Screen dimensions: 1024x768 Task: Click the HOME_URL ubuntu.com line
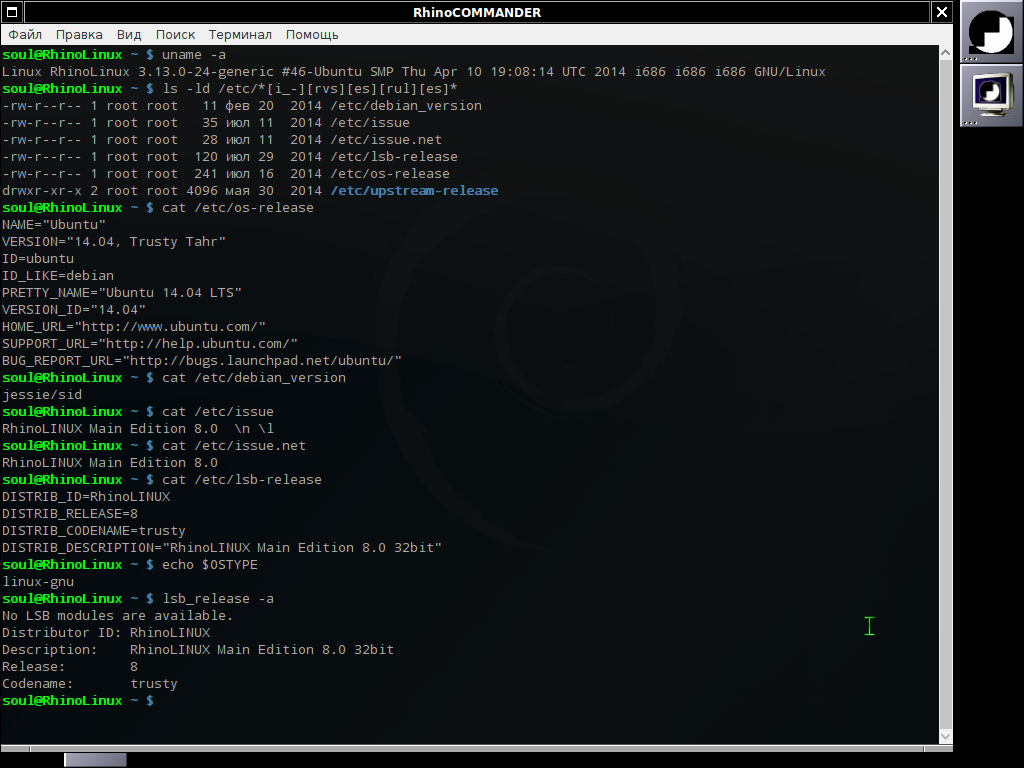coord(134,327)
